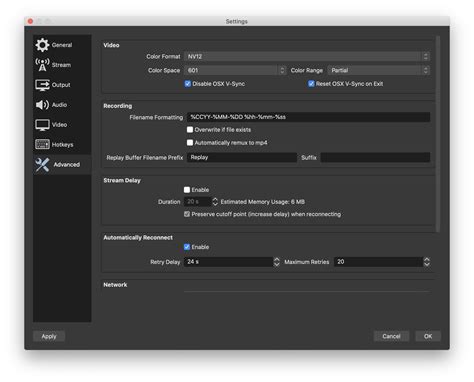The width and height of the screenshot is (474, 382).
Task: Click the Audio speaker icon
Action: pos(42,105)
